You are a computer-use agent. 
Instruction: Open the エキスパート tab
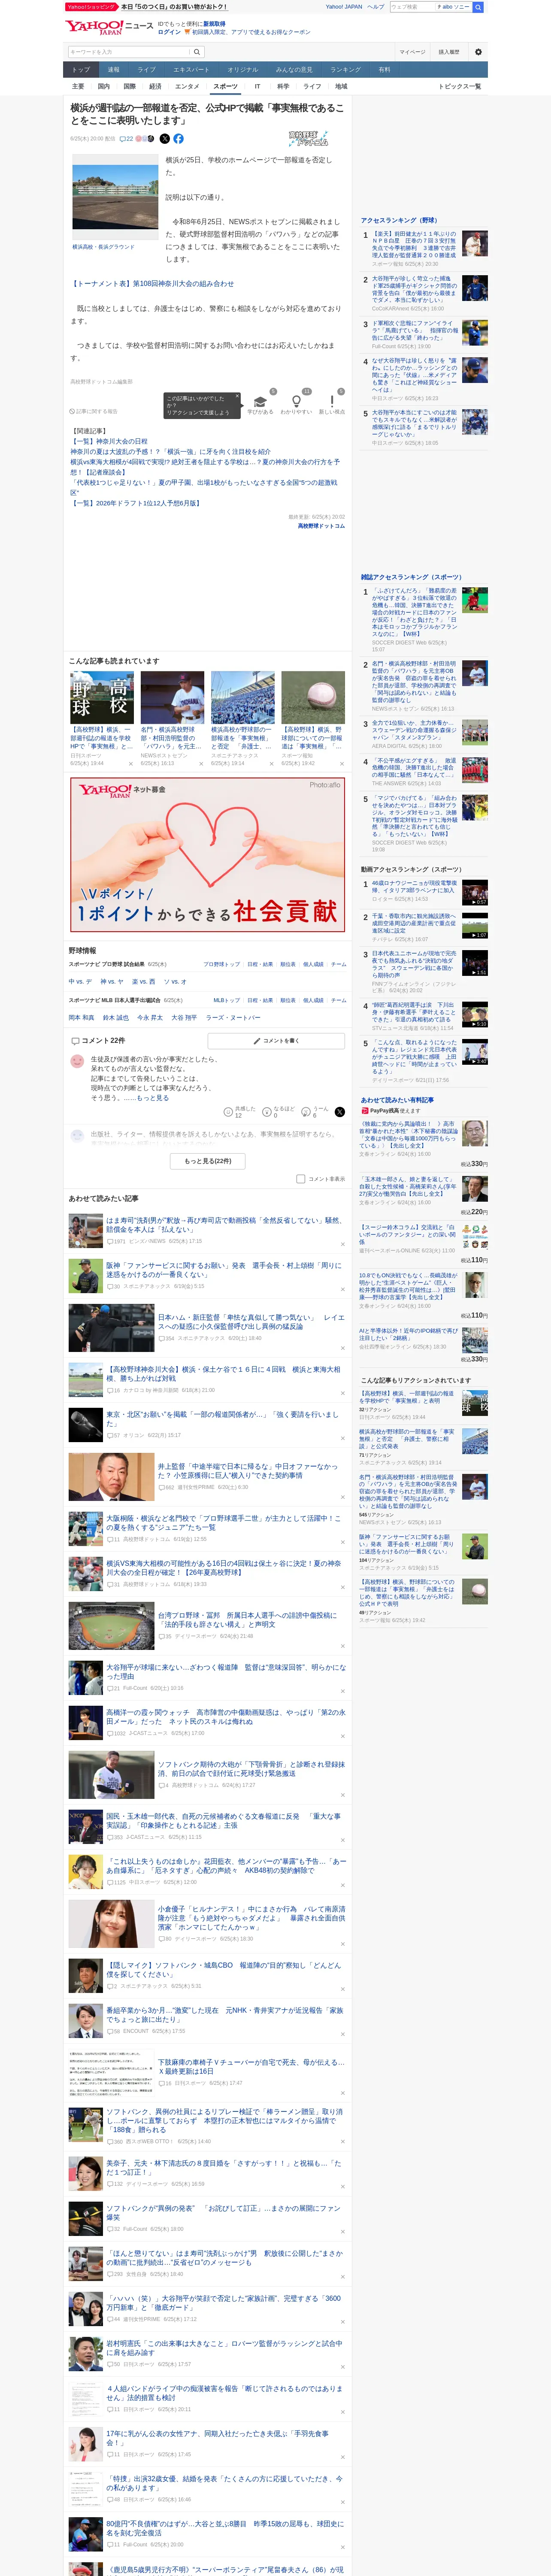(x=191, y=70)
